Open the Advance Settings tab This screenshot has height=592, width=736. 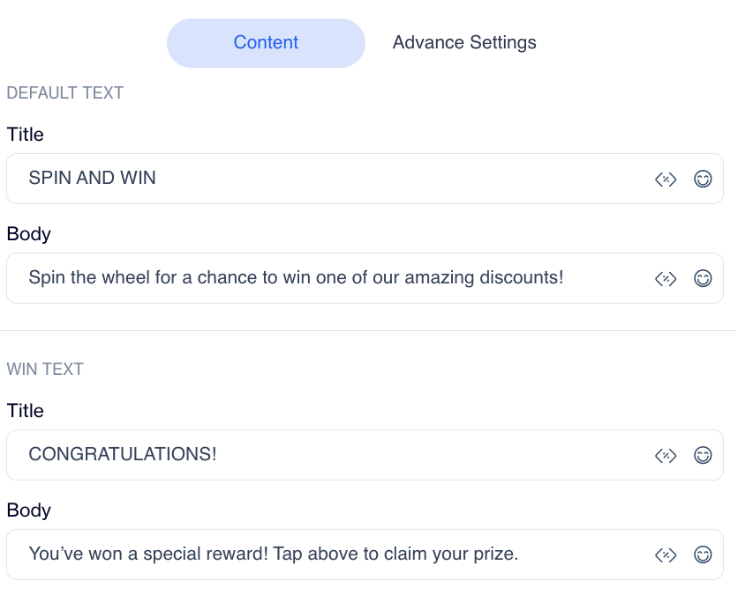pos(464,43)
